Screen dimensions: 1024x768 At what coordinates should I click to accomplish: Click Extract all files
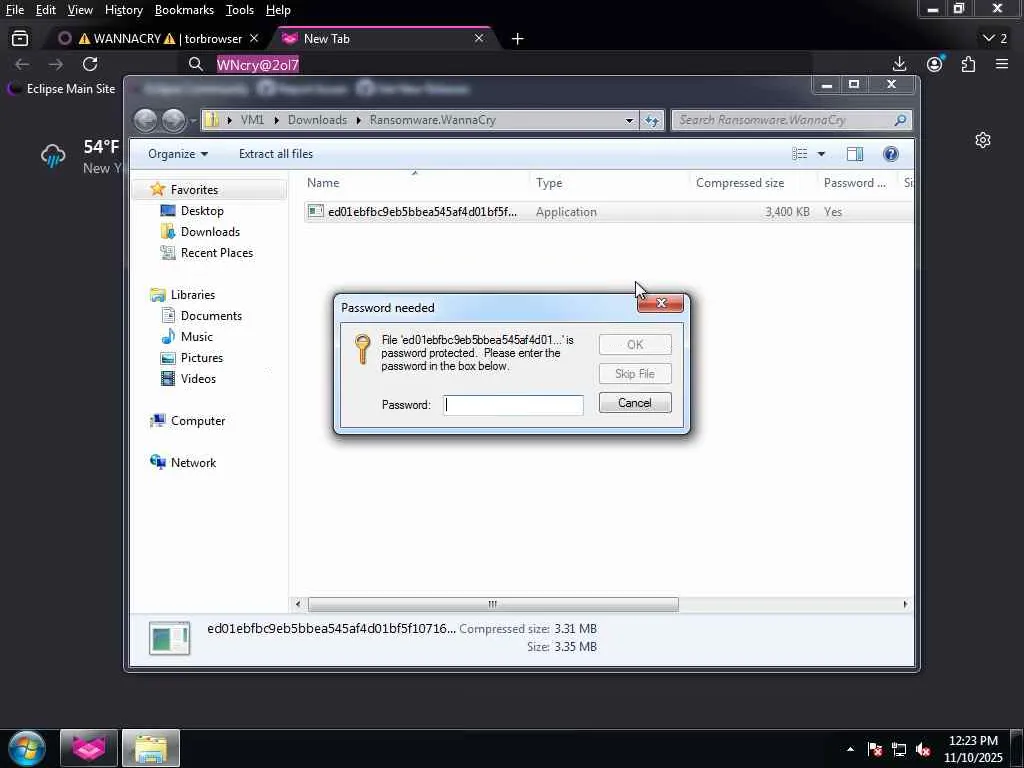click(276, 154)
